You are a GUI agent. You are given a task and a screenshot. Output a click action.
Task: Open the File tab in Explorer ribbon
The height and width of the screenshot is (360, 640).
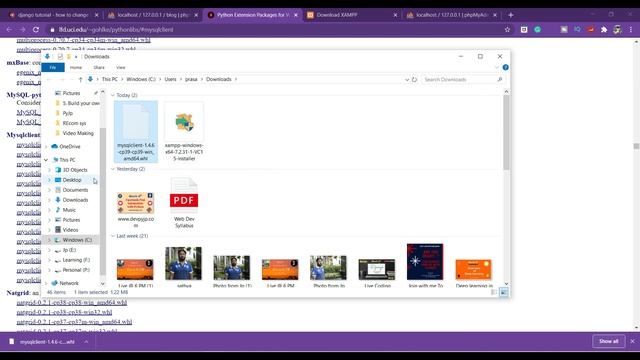pyautogui.click(x=53, y=67)
